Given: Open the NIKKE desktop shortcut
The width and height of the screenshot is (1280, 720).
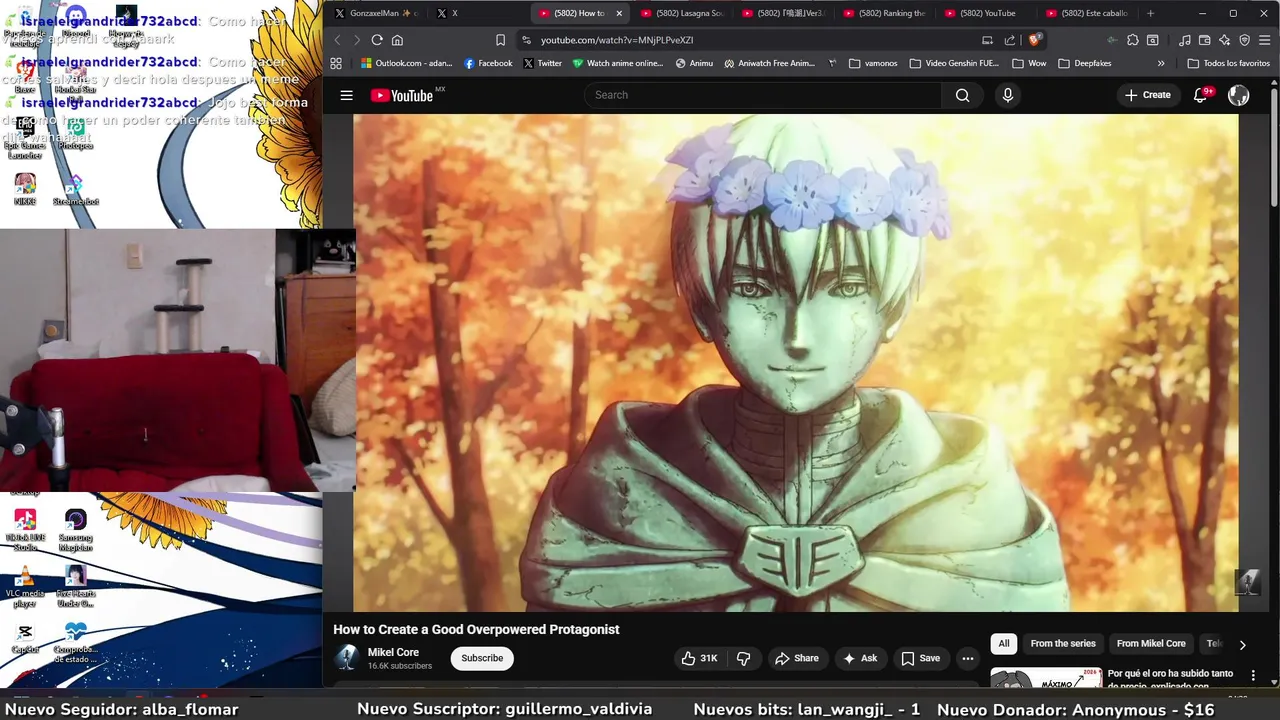Looking at the screenshot, I should click(x=25, y=189).
